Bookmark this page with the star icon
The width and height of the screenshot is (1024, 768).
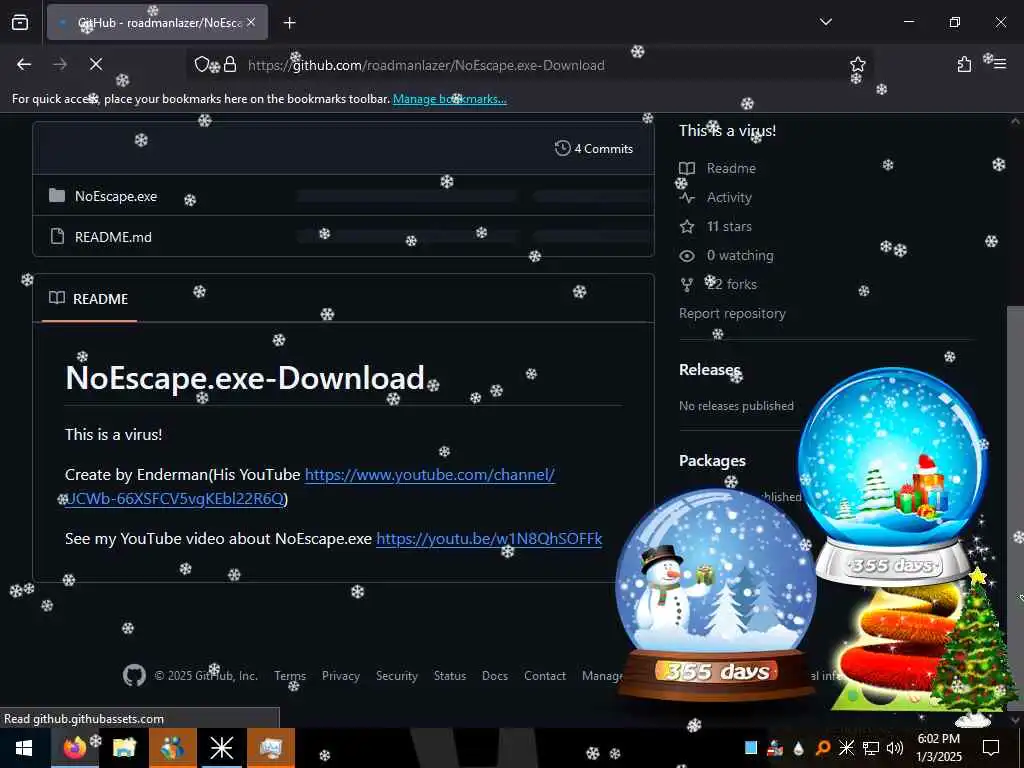pos(857,64)
